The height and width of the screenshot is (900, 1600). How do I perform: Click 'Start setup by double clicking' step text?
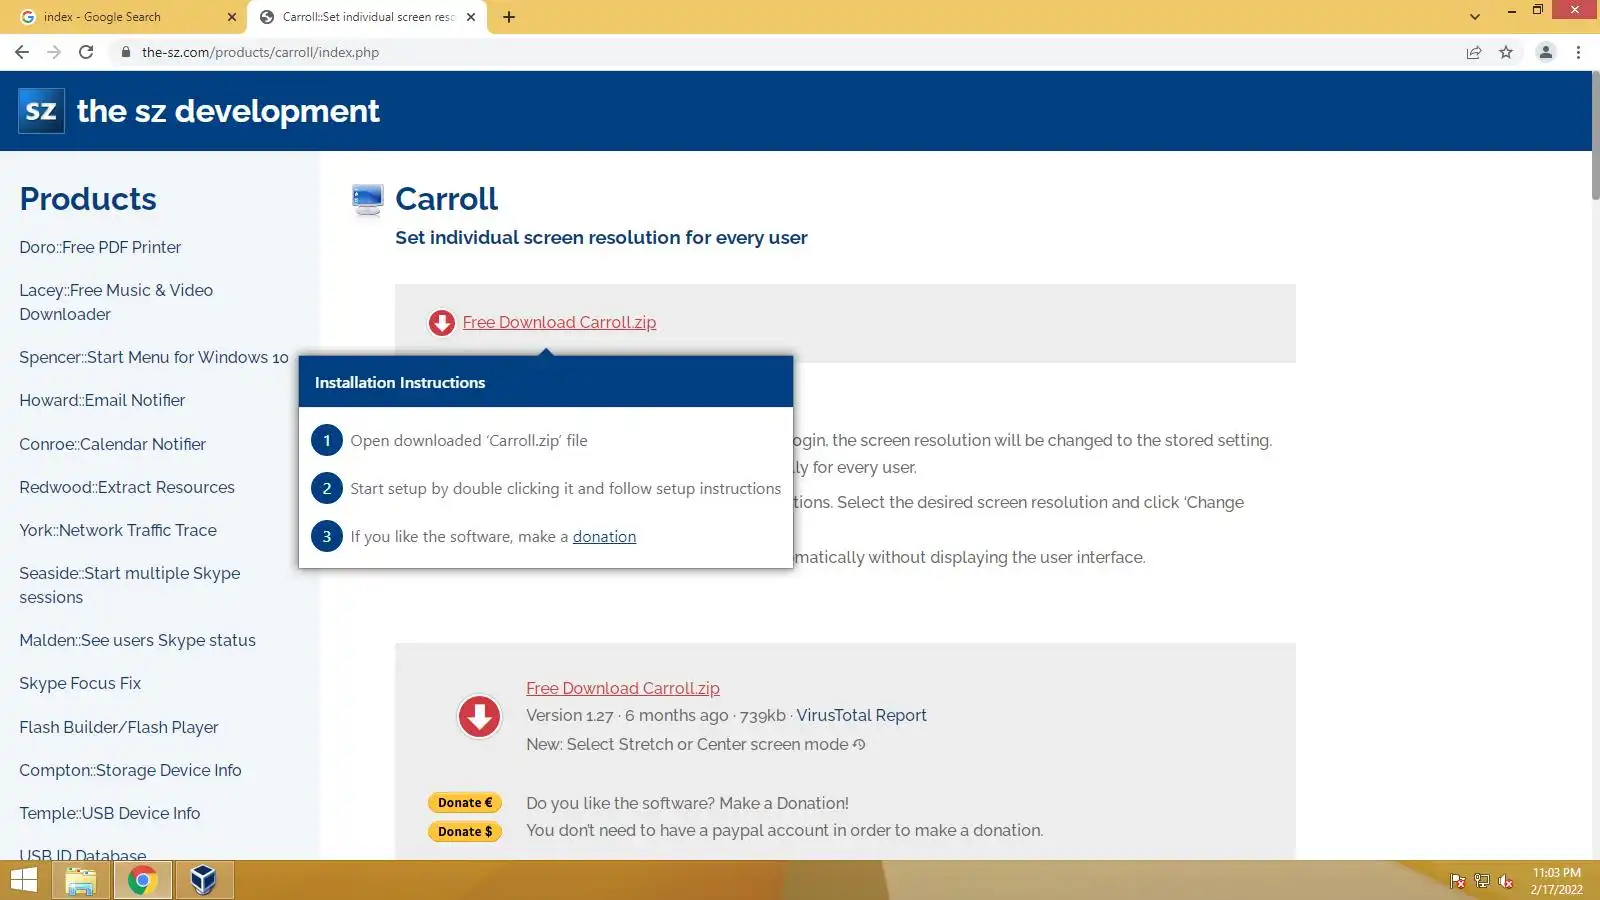(x=565, y=488)
